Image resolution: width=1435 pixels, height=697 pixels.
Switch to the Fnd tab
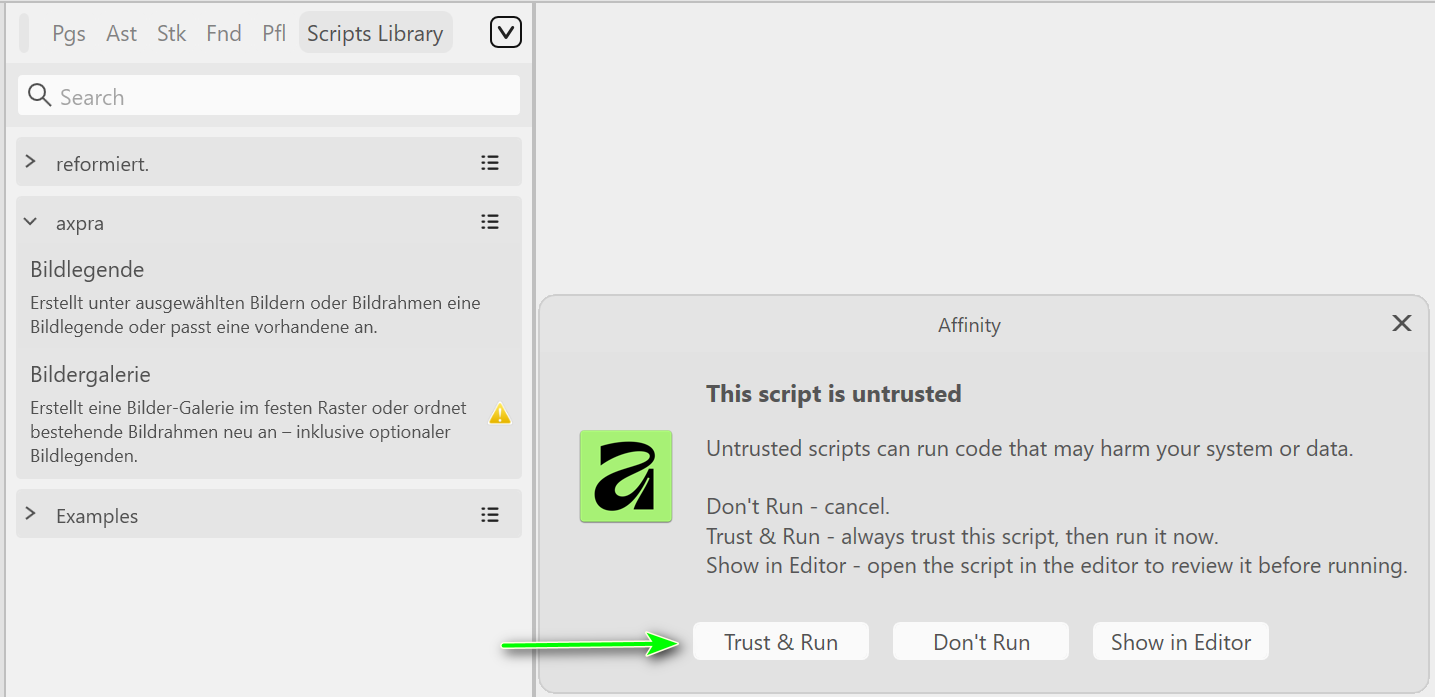224,33
